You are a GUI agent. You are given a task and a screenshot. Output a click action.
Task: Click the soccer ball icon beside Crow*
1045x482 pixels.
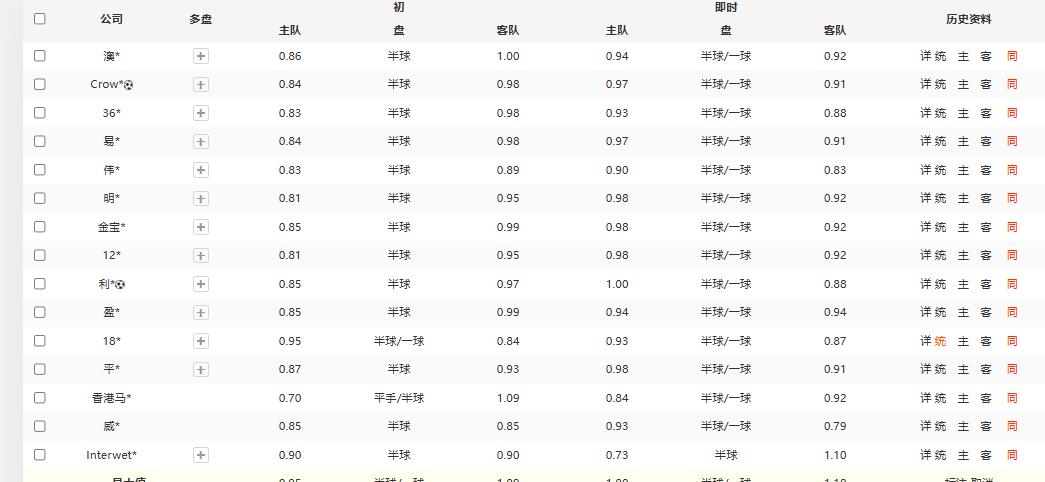click(x=128, y=85)
